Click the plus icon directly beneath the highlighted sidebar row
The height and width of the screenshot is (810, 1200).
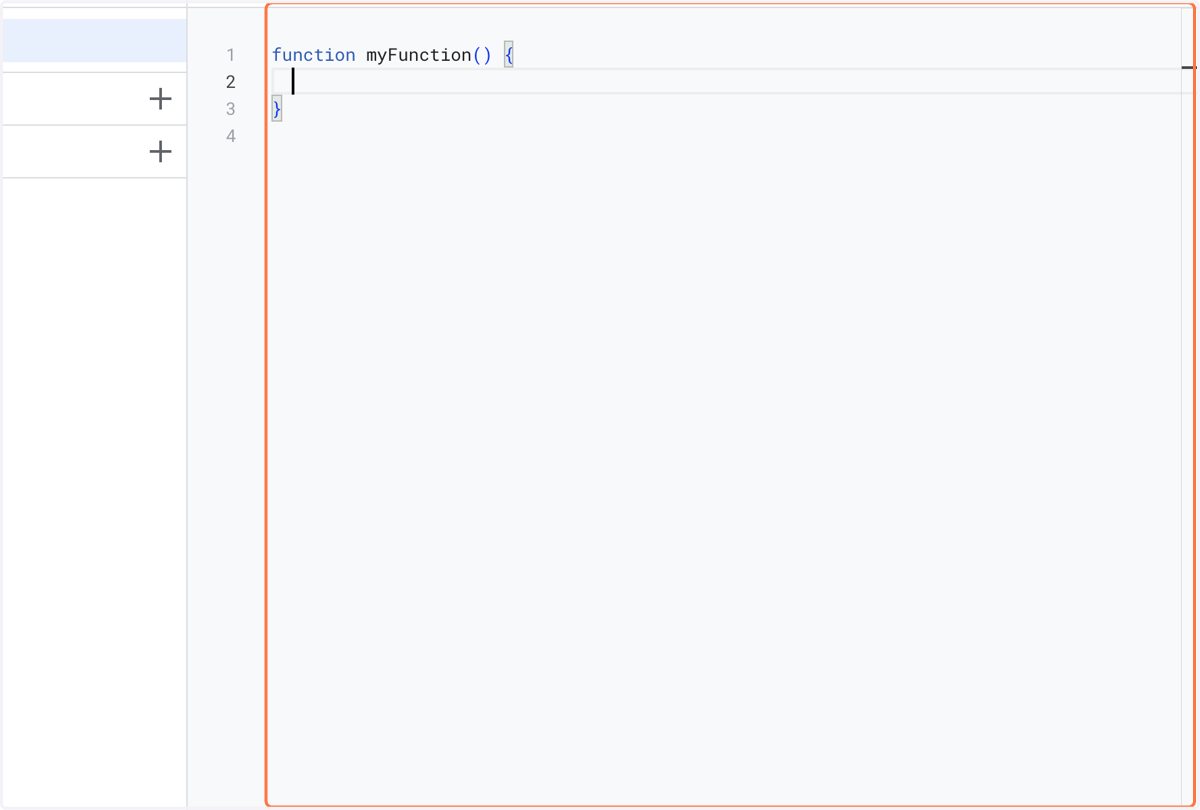pos(160,99)
